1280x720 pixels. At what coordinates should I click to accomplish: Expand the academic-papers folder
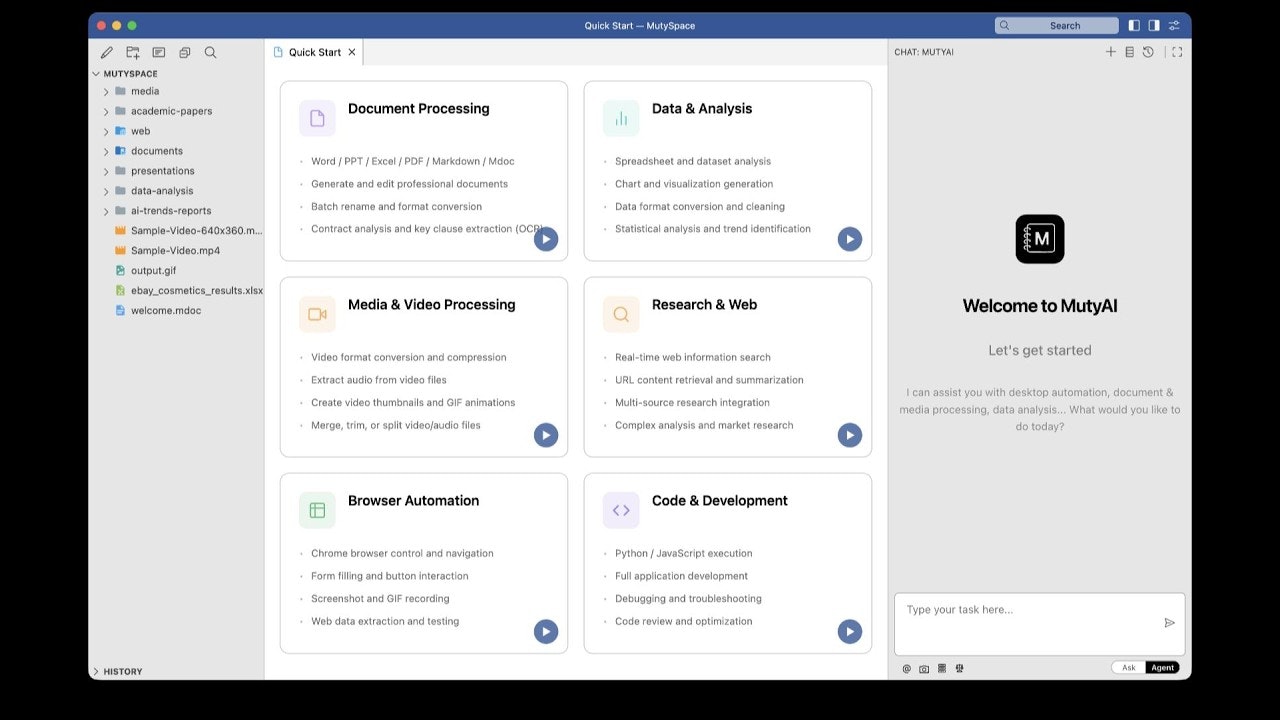pyautogui.click(x=106, y=112)
